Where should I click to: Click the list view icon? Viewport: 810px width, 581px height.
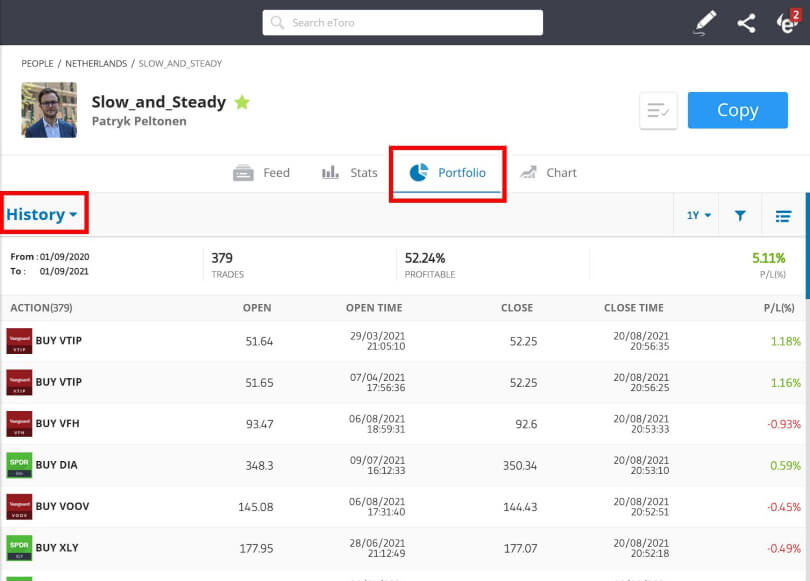(x=783, y=216)
